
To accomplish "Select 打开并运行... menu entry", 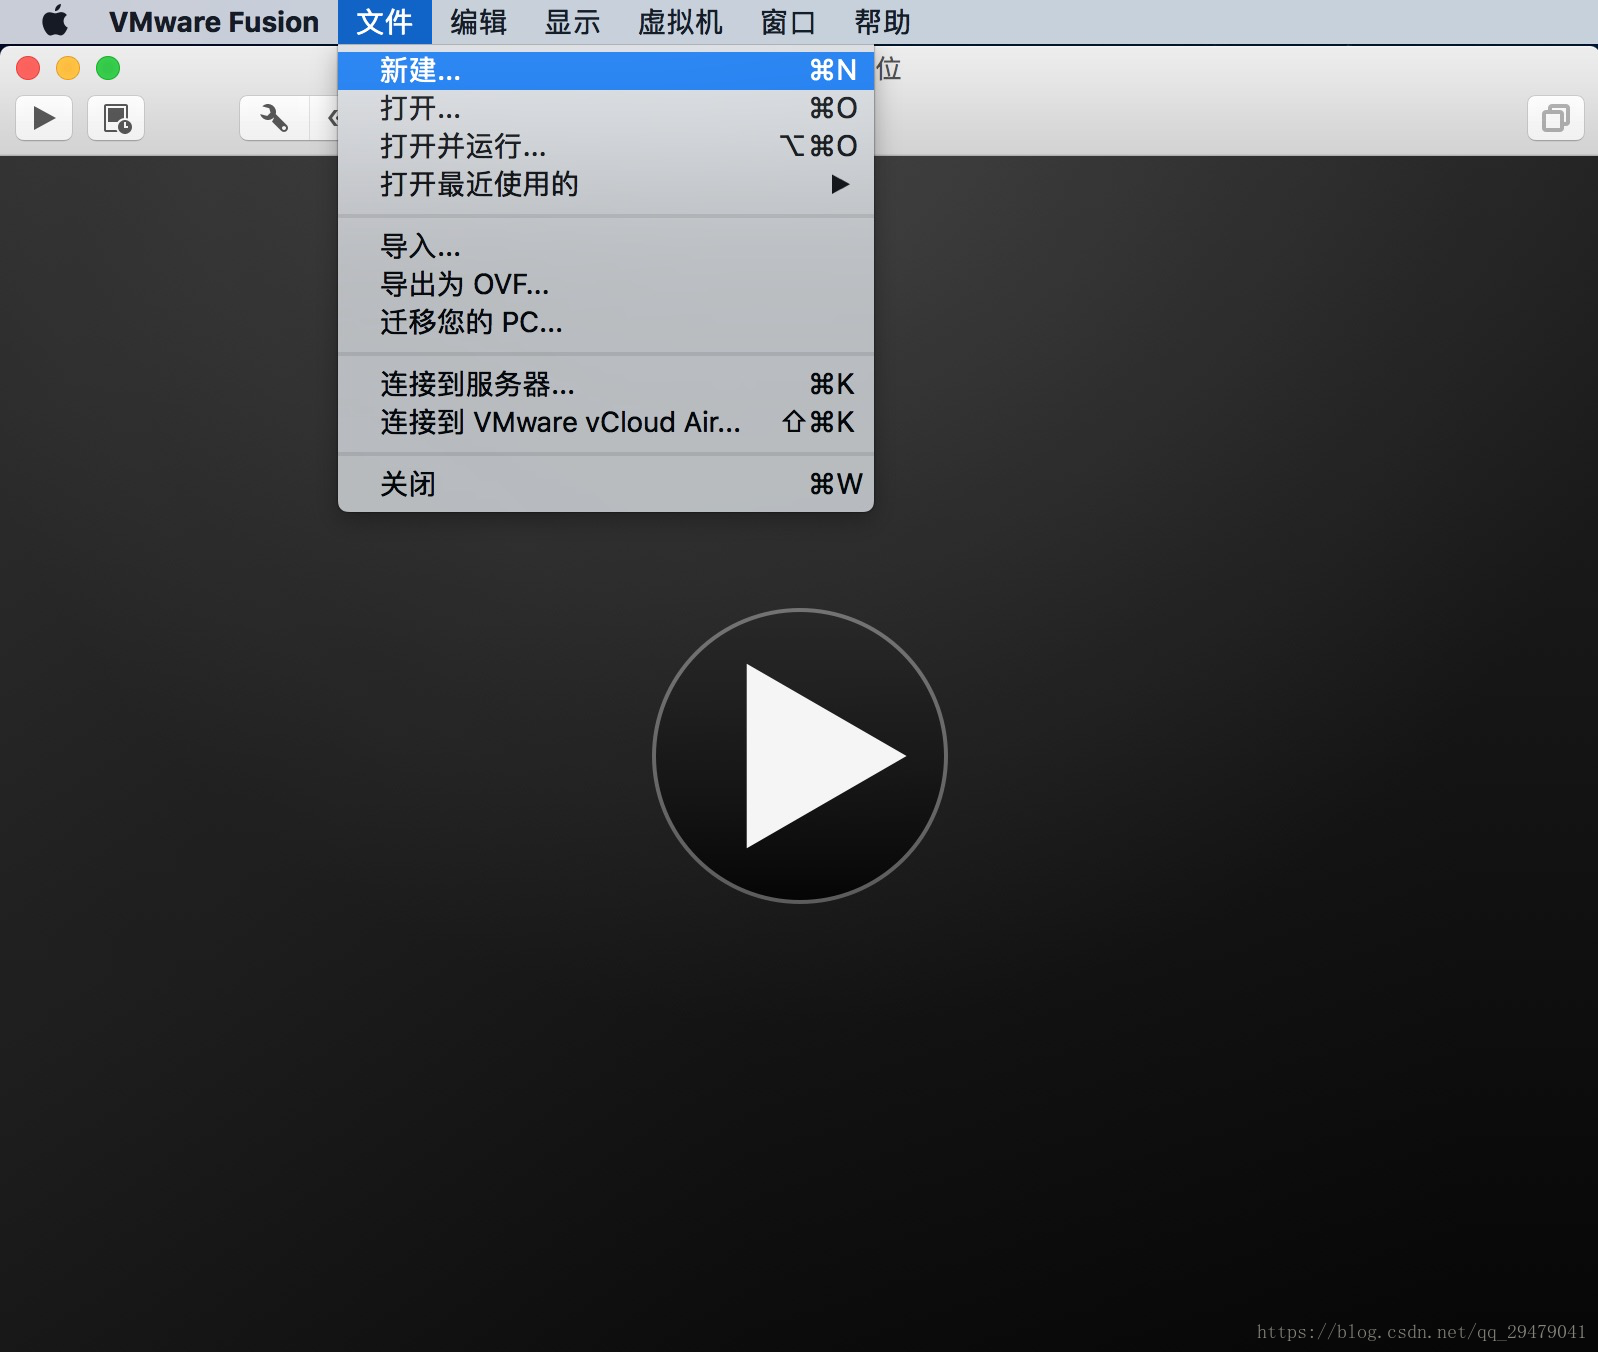I will pos(606,146).
